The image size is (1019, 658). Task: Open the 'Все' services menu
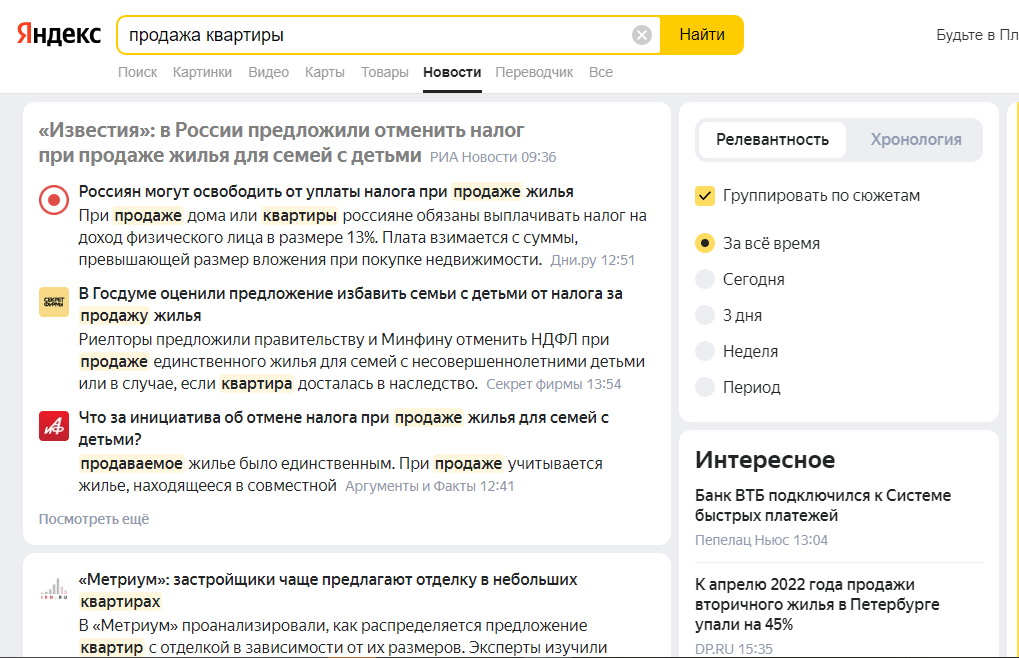pos(601,72)
